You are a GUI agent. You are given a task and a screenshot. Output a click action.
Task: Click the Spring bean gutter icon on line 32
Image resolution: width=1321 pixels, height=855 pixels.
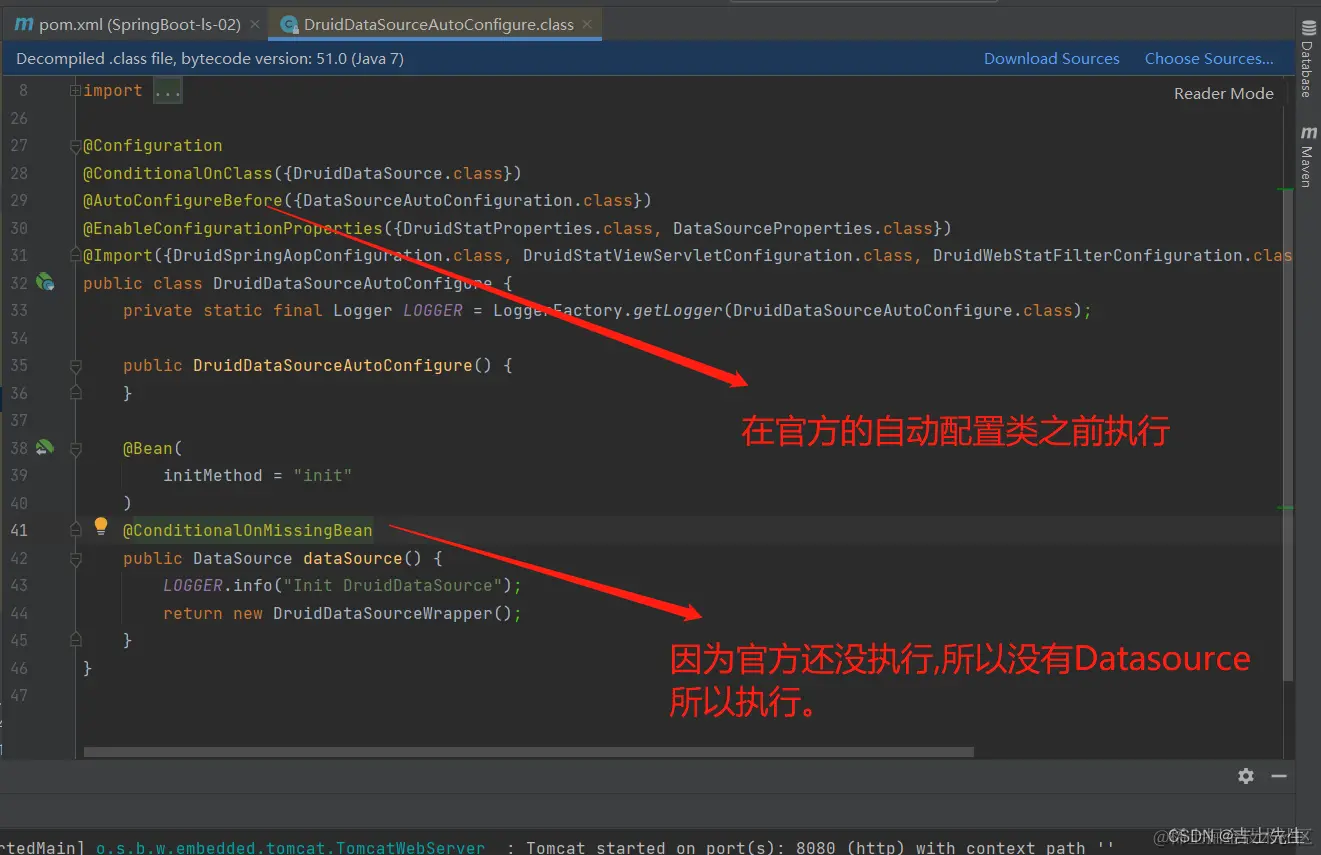[45, 283]
